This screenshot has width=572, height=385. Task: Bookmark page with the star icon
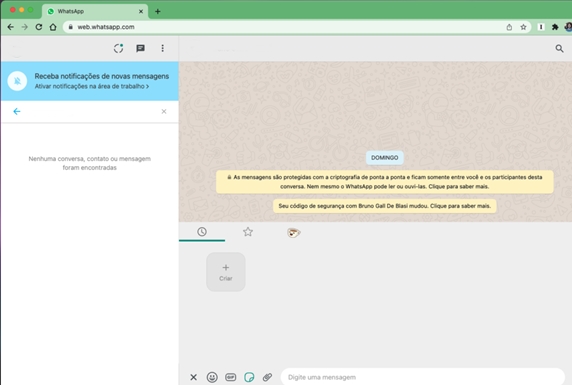(x=523, y=27)
